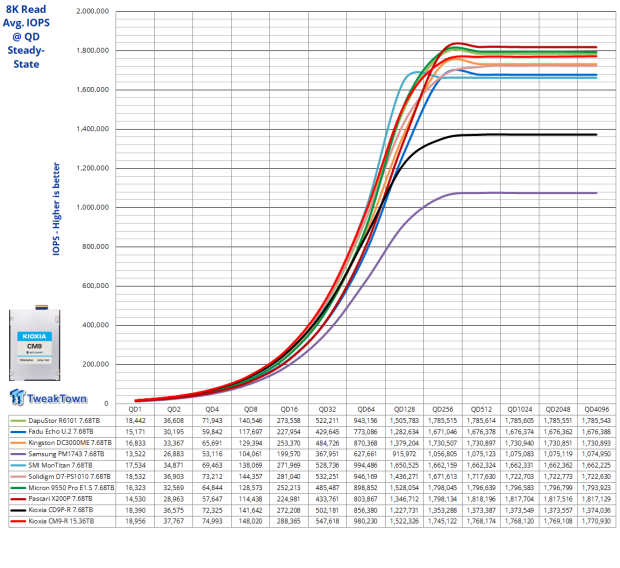Screen dimensions: 620x568
Task: Click the DapuStor R6101 QD1 value 18,442
Action: coord(135,420)
